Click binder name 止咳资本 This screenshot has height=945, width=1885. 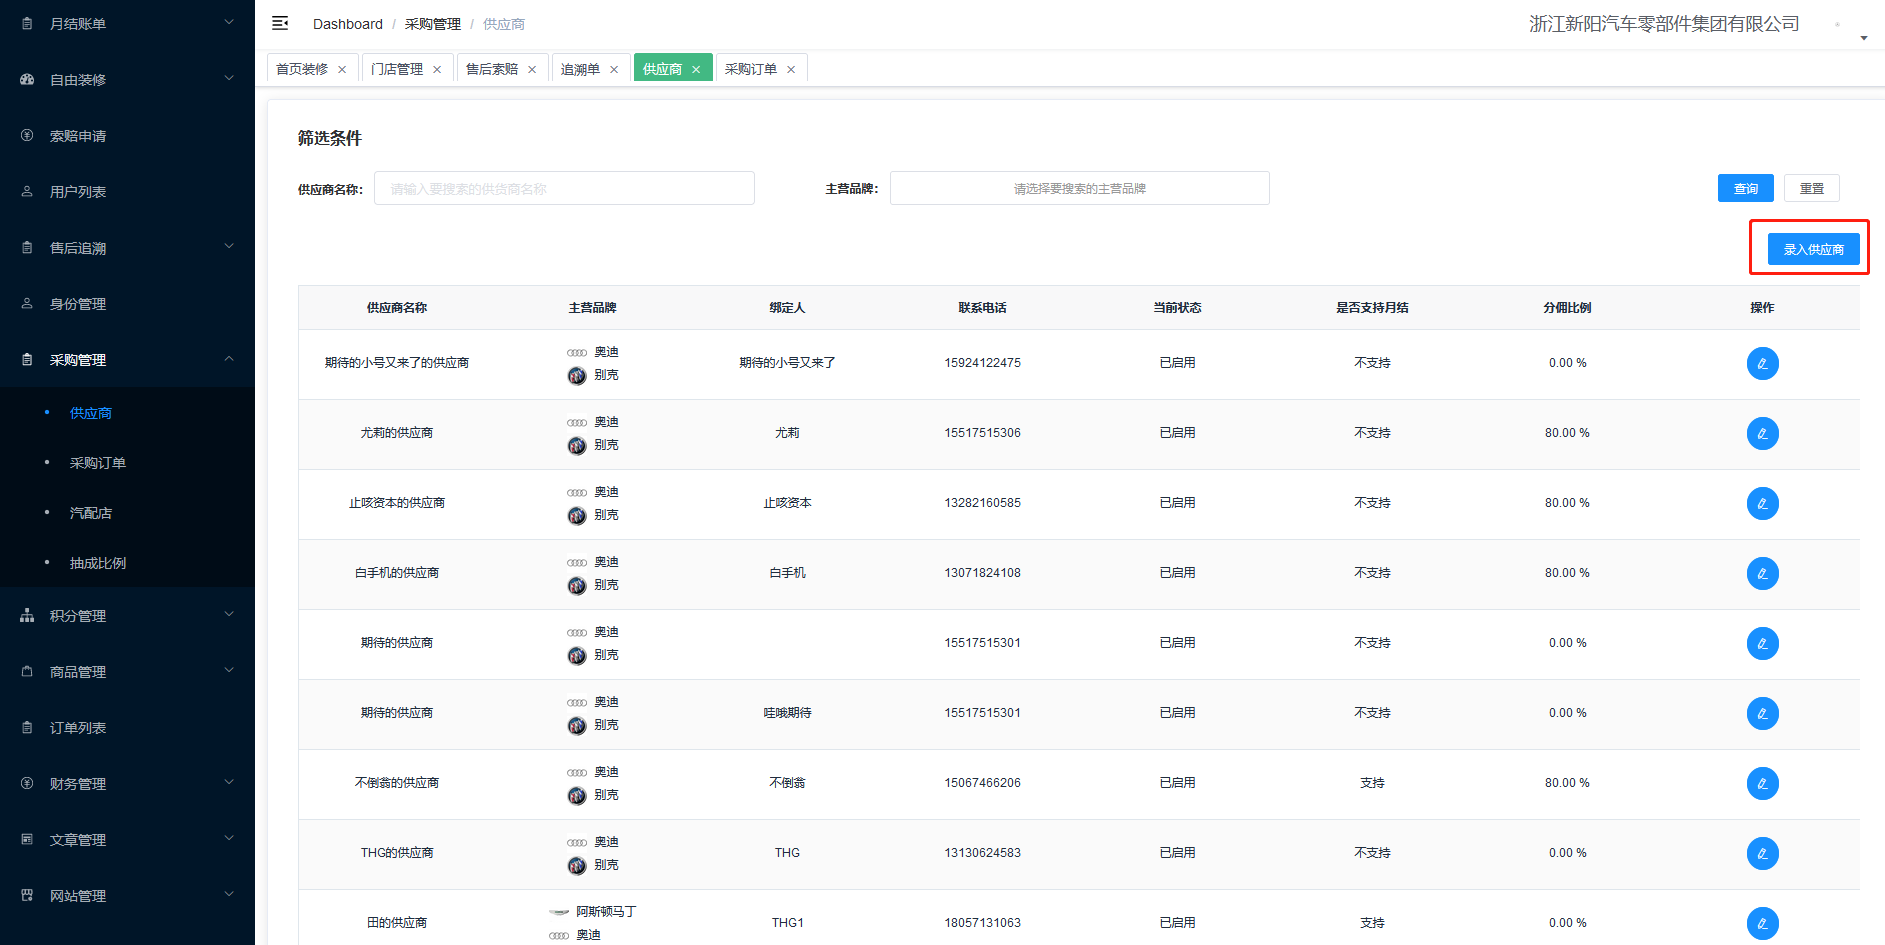click(787, 503)
